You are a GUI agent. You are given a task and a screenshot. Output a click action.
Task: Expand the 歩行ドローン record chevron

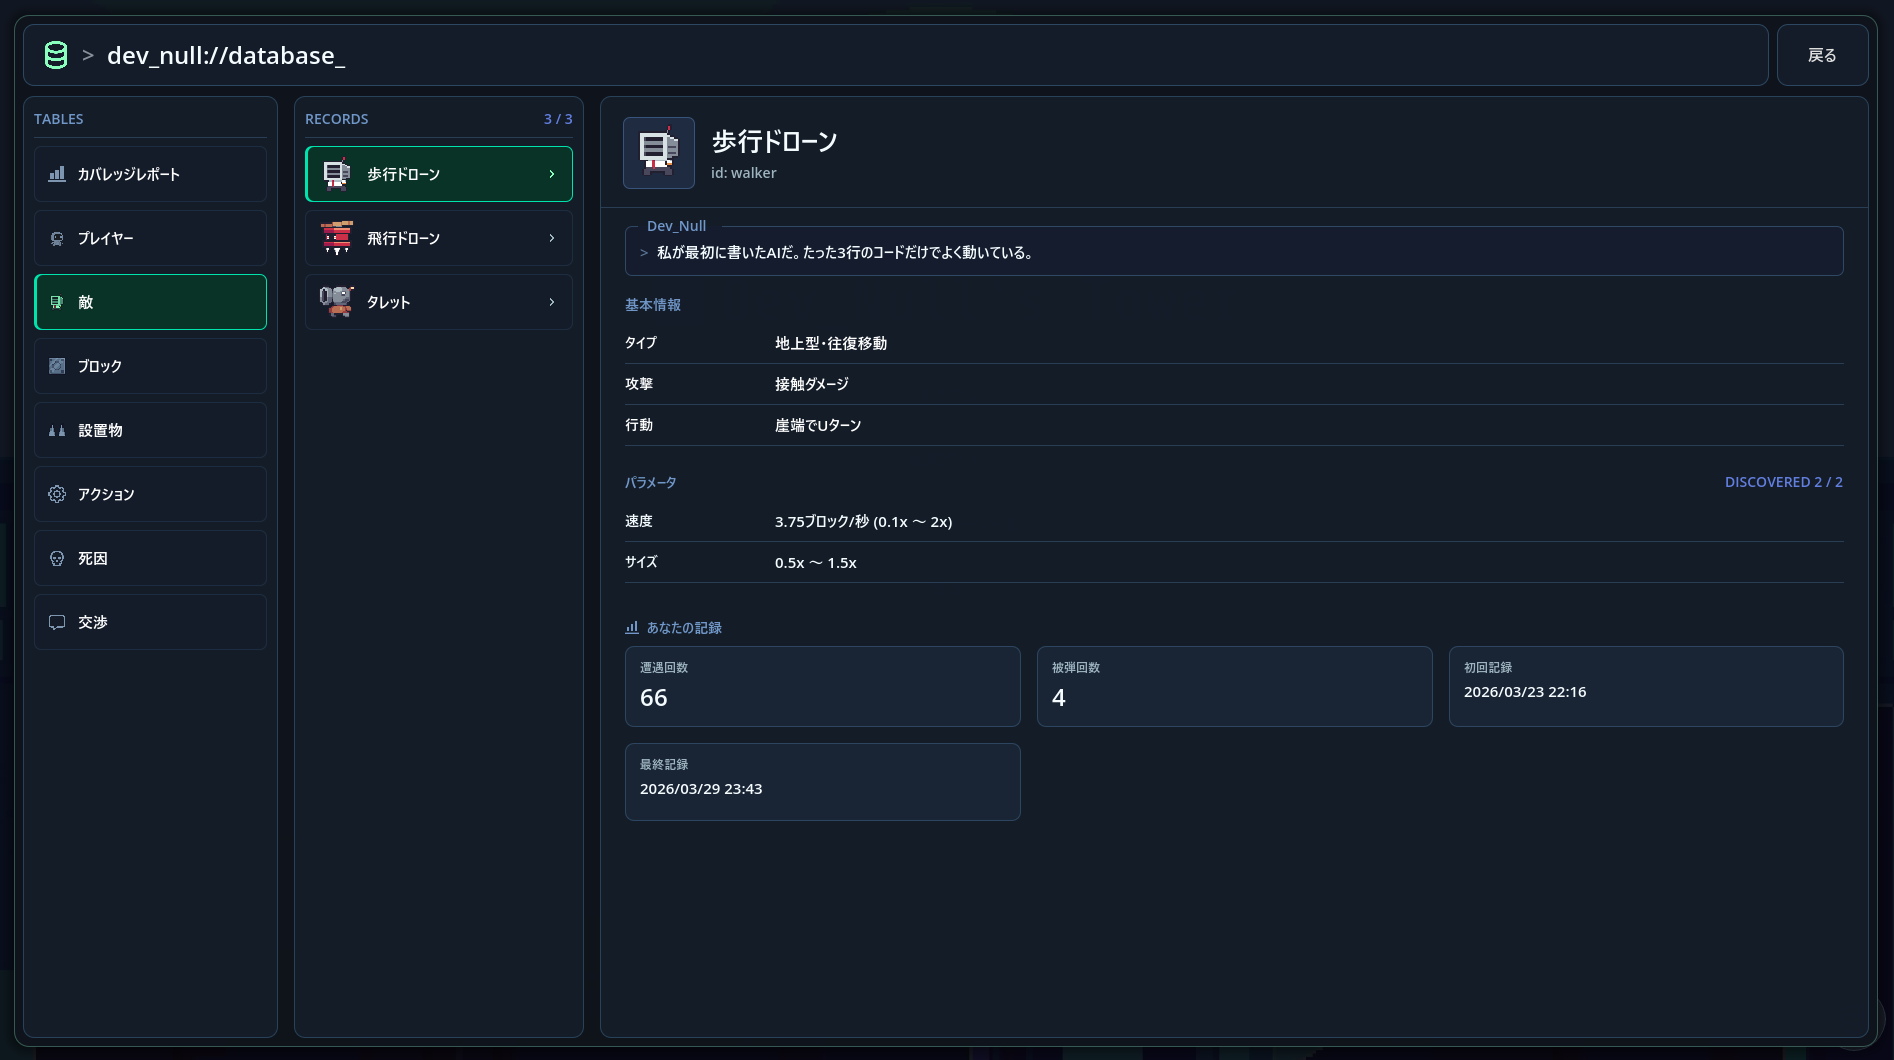click(552, 174)
